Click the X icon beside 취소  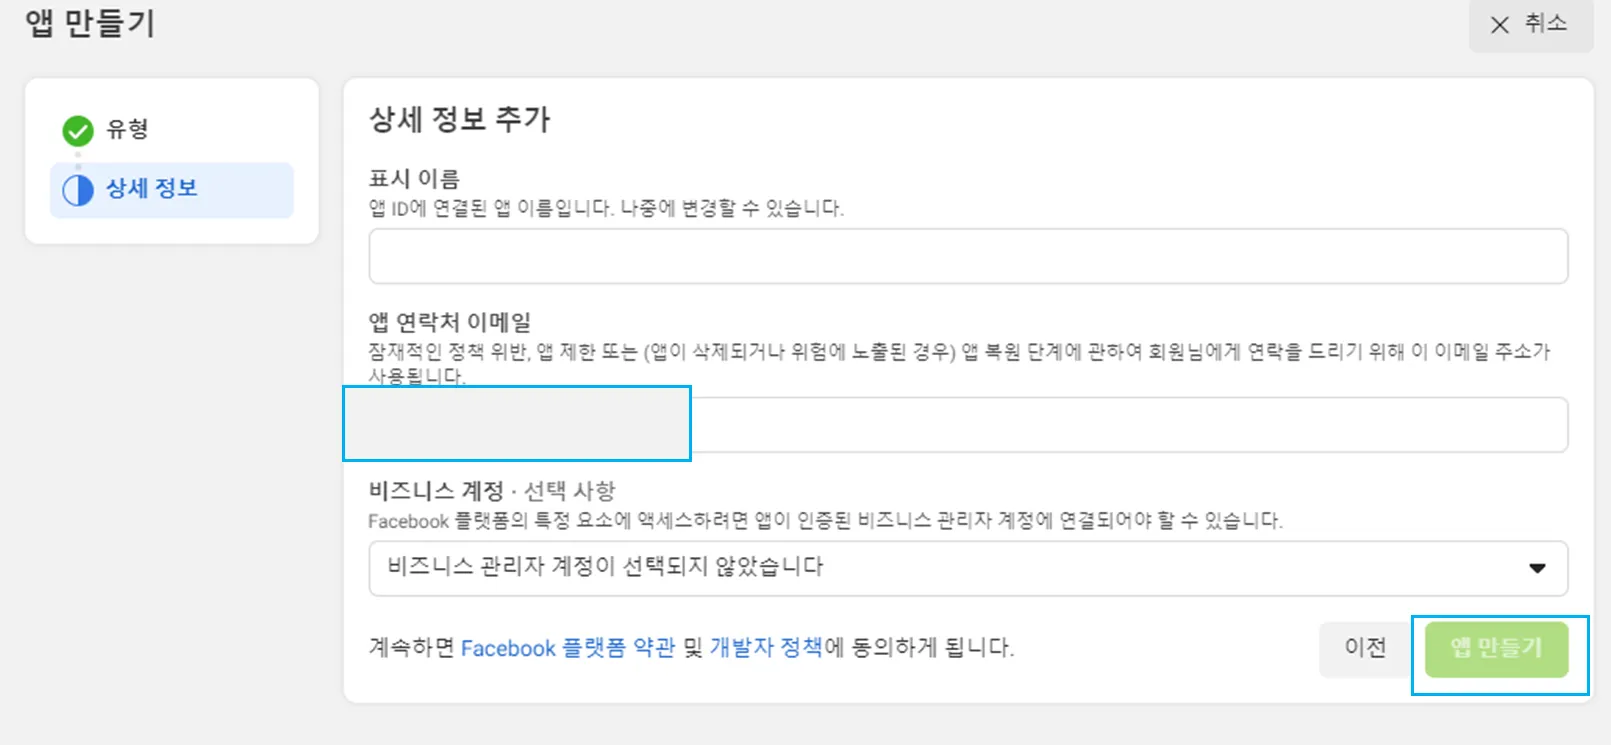[1499, 25]
